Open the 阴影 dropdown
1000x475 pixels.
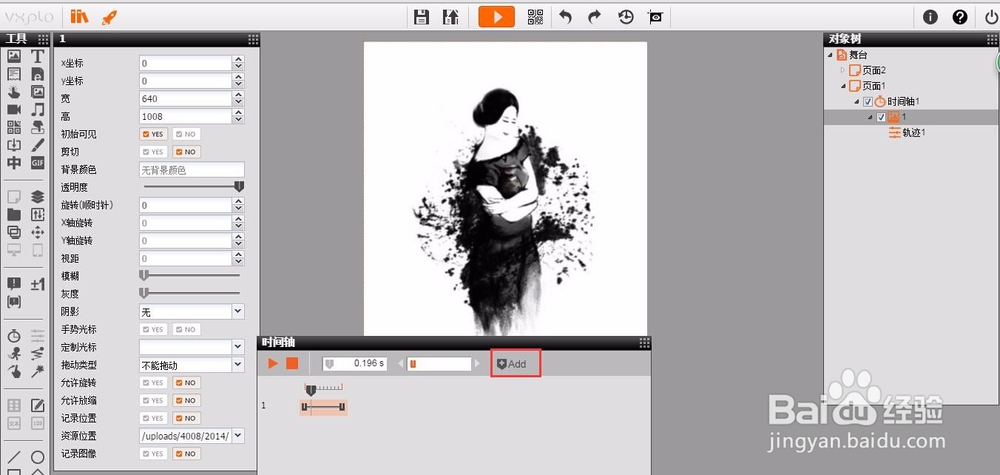[238, 312]
